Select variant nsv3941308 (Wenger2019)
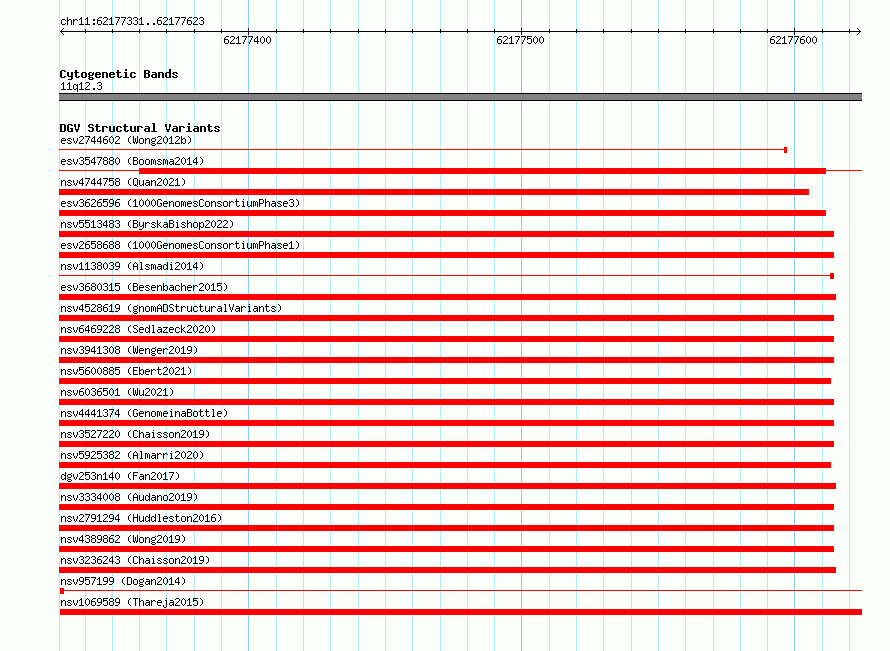The height and width of the screenshot is (651, 890). click(x=129, y=350)
